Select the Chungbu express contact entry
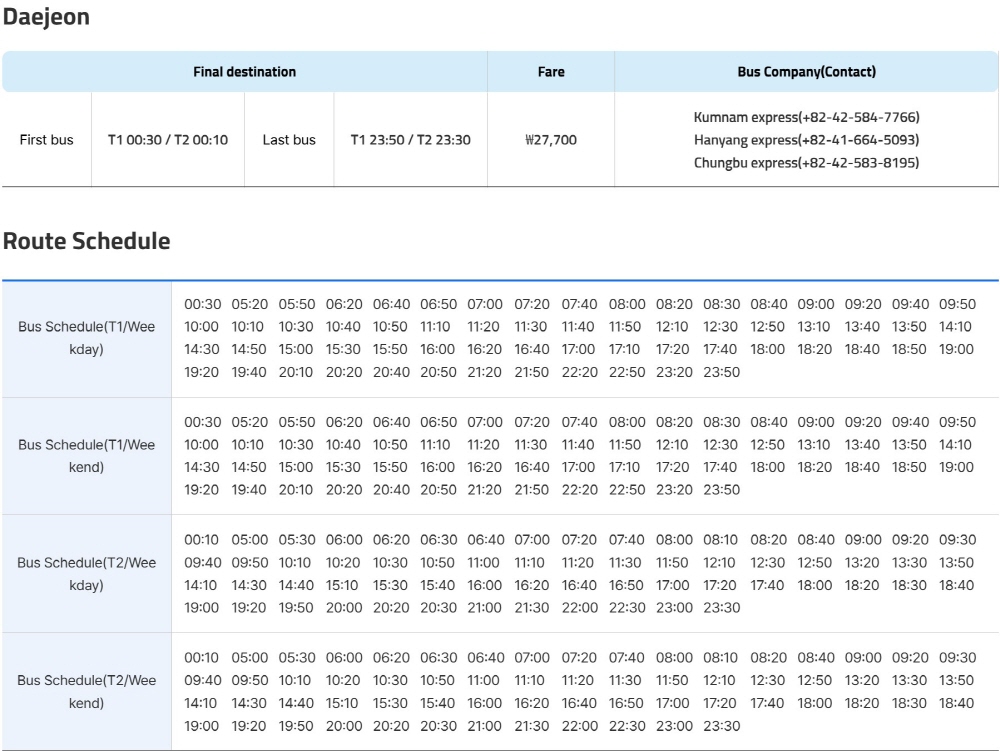The width and height of the screenshot is (1000, 751). pos(806,162)
